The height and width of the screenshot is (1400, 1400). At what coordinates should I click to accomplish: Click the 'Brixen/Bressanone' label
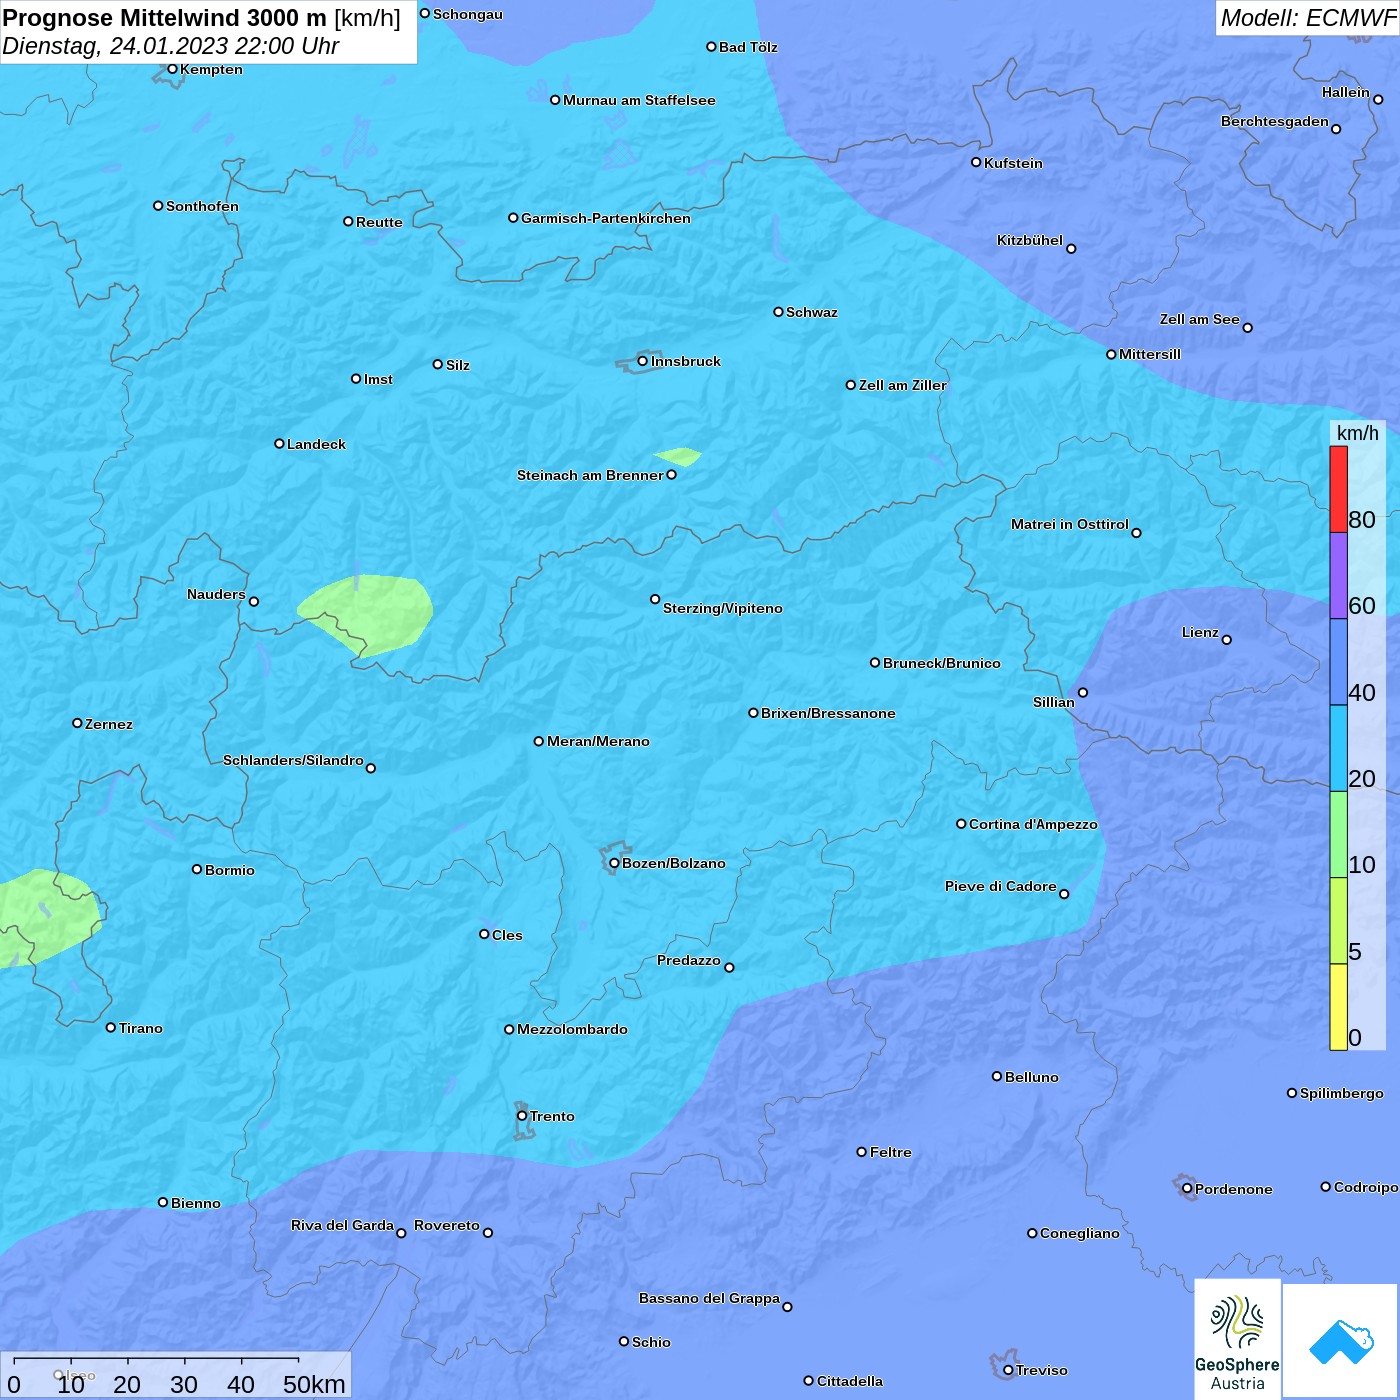[x=828, y=713]
